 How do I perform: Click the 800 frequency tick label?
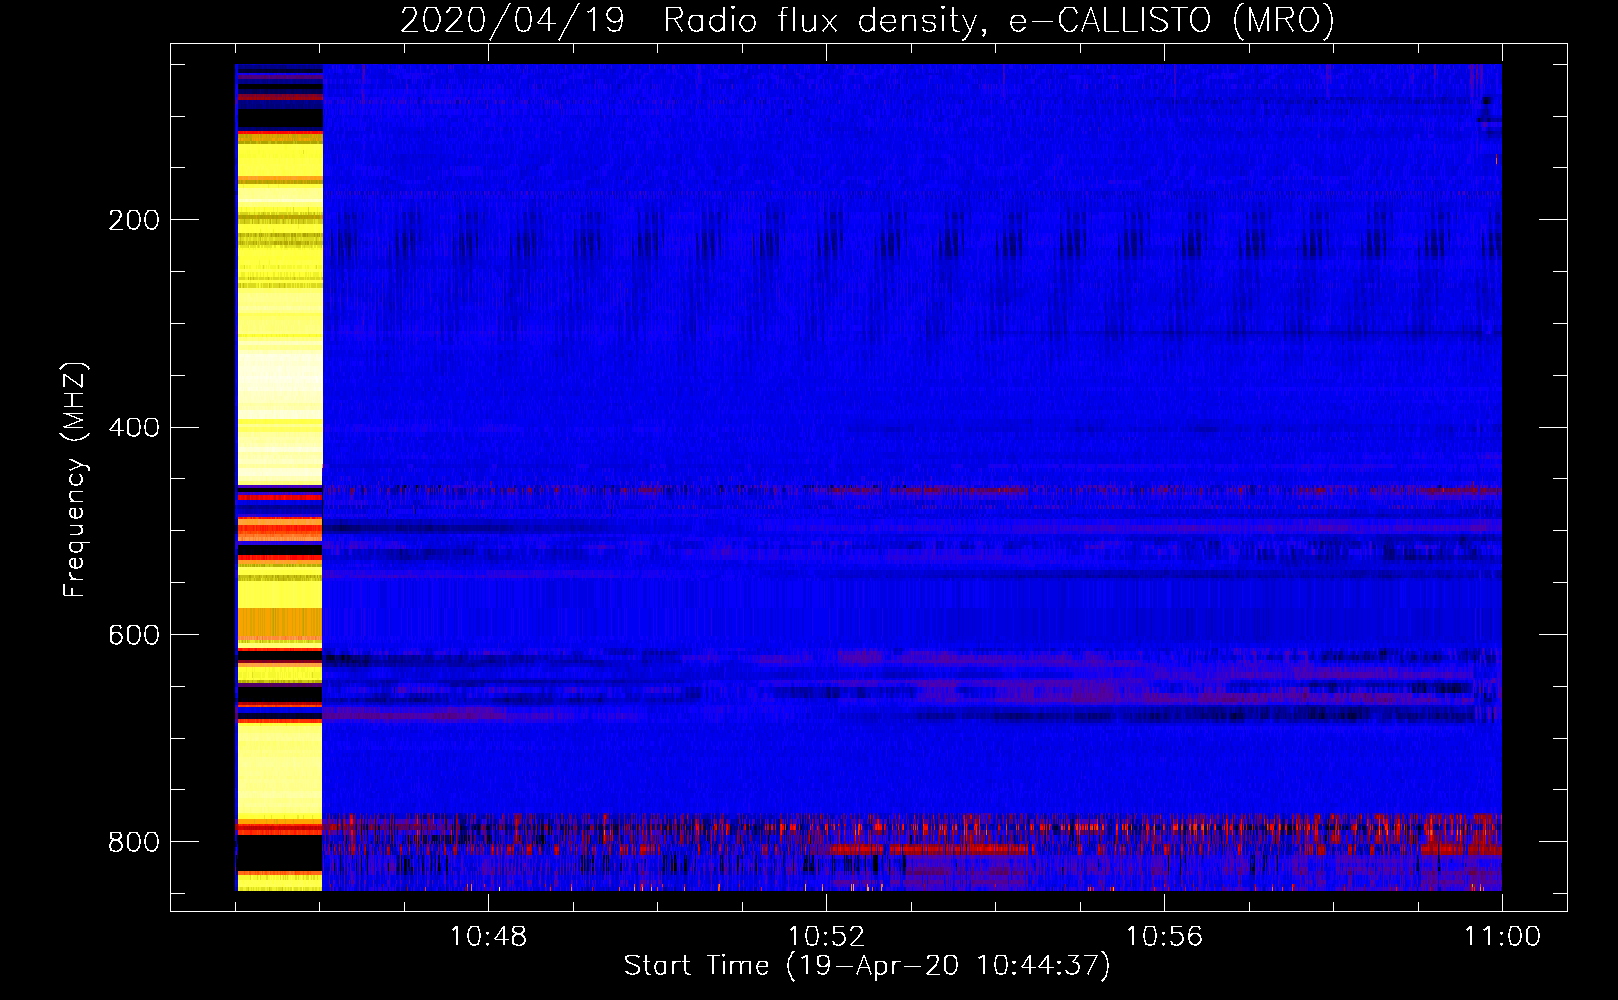[134, 843]
